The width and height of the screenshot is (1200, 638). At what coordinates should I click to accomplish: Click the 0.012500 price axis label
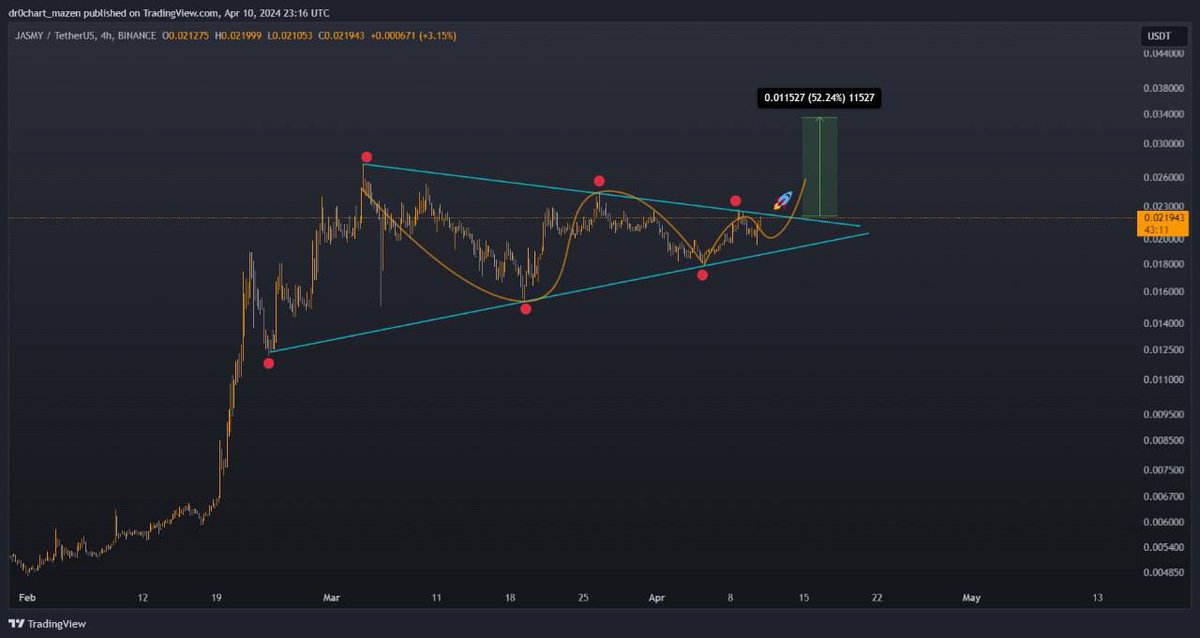click(x=1162, y=350)
